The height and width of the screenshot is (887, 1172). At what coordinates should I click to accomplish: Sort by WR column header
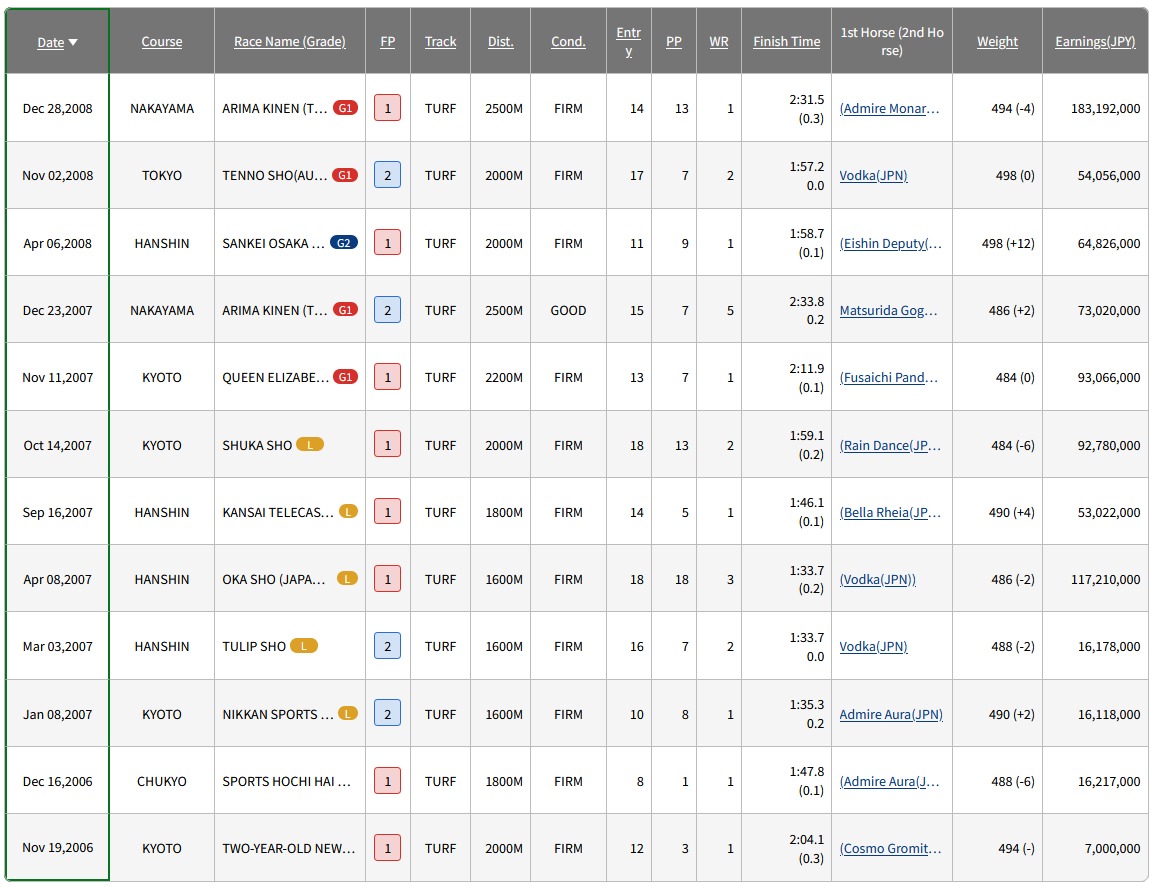click(718, 42)
